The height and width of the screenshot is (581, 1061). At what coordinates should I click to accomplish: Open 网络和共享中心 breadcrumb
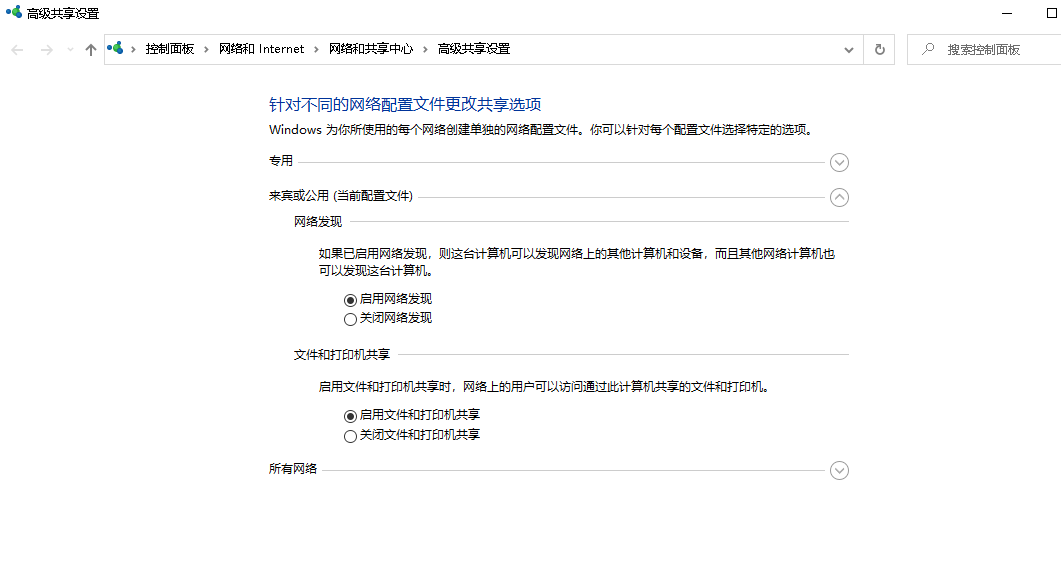click(x=371, y=49)
